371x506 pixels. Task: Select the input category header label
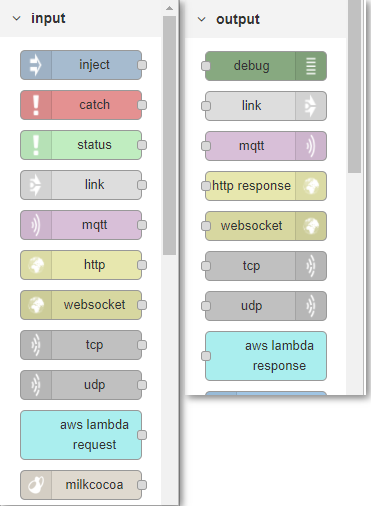coord(48,18)
